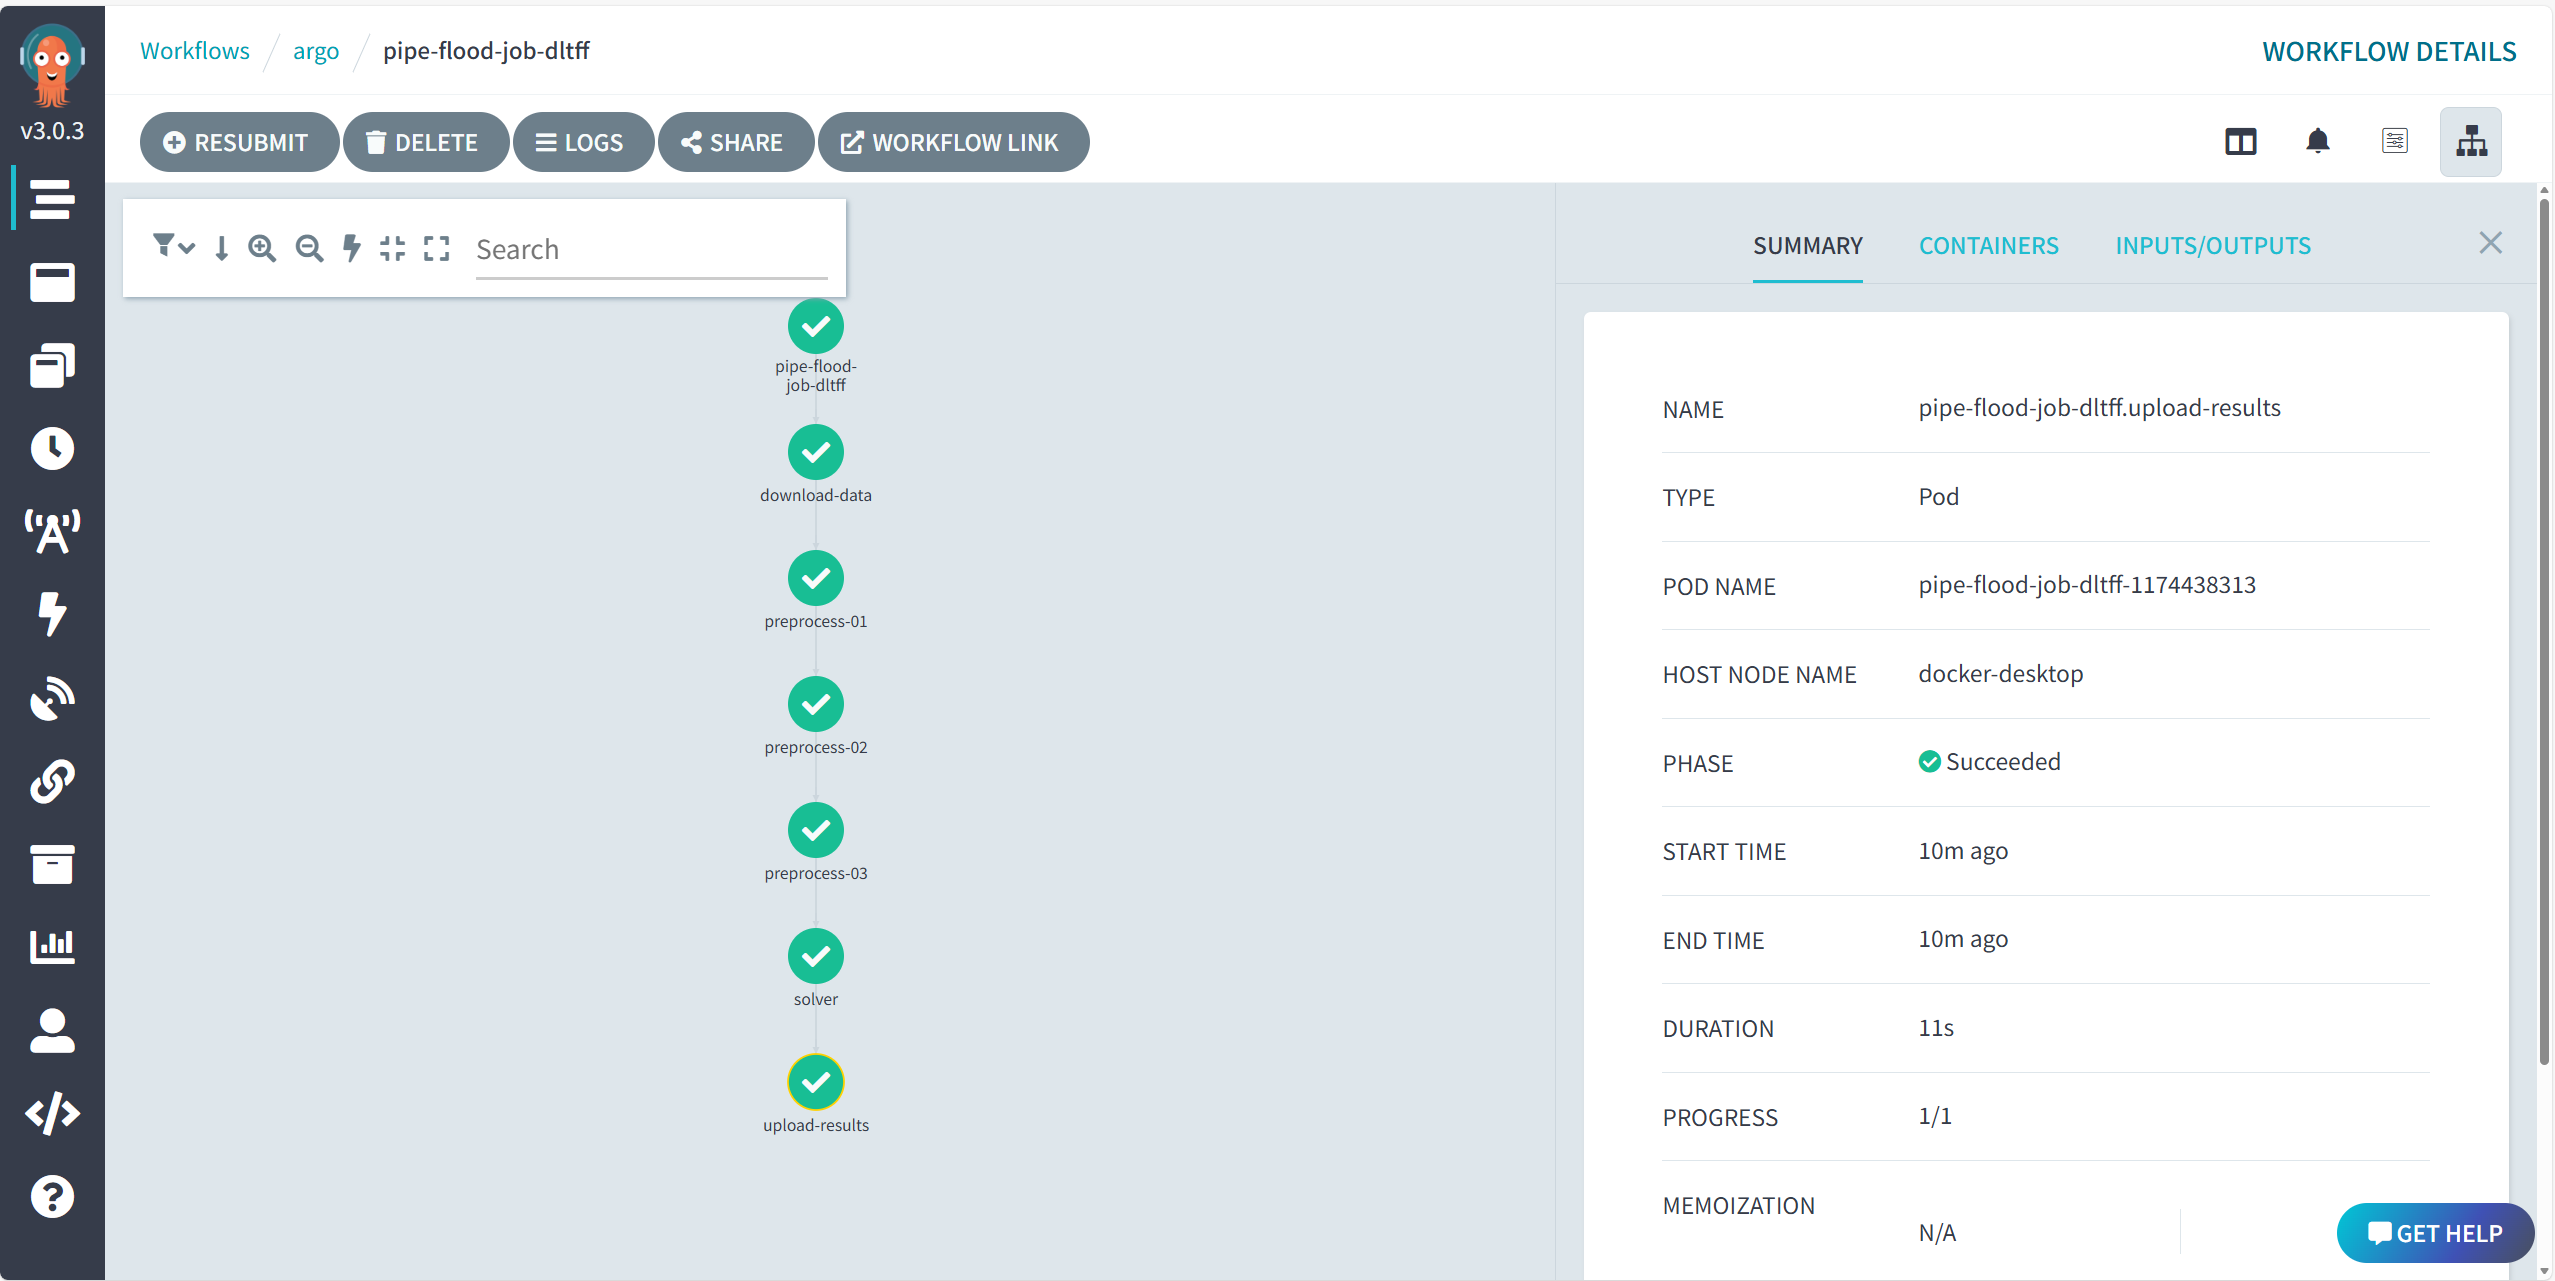Select the solver node in graph
Screen dimensions: 2555x1281
[815, 956]
